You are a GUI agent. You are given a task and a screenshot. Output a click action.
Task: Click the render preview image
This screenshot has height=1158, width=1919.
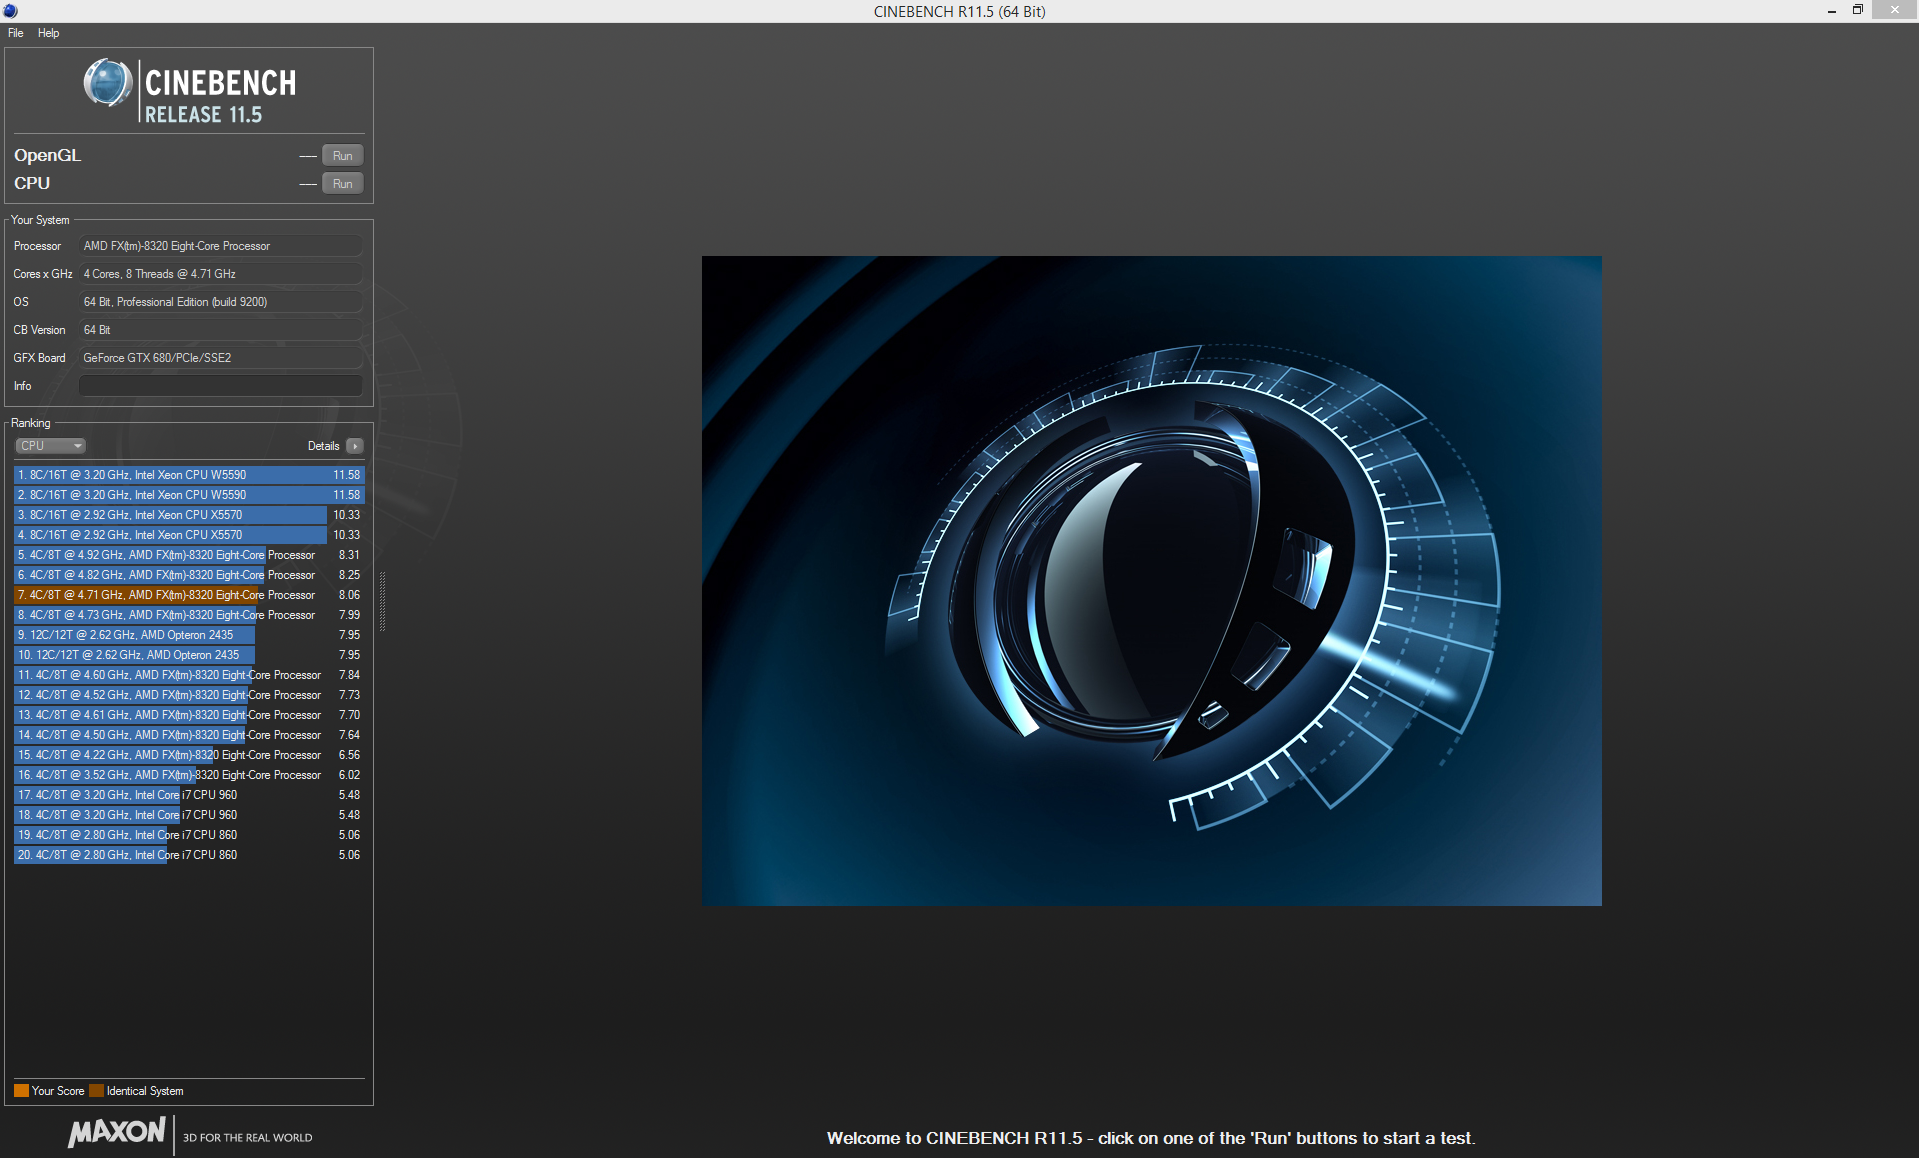tap(1151, 581)
